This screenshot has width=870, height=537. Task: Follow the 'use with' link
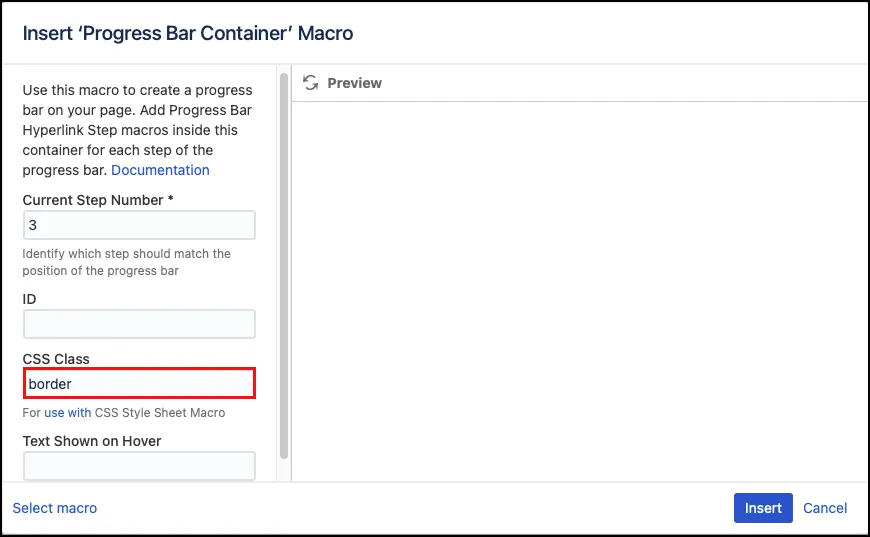pos(68,413)
